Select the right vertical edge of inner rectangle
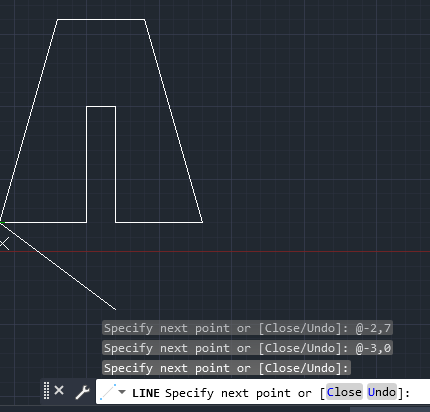Screen dimensions: 430x412 [116, 164]
